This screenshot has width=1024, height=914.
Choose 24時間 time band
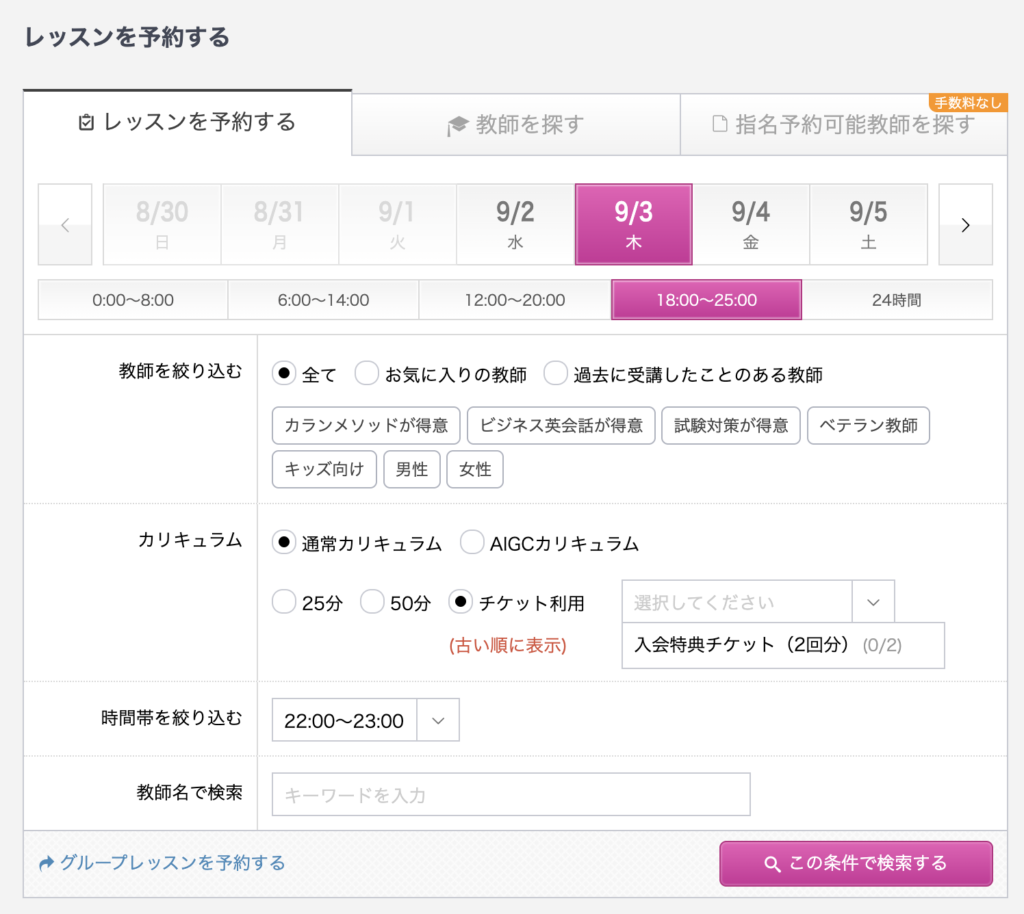[897, 300]
